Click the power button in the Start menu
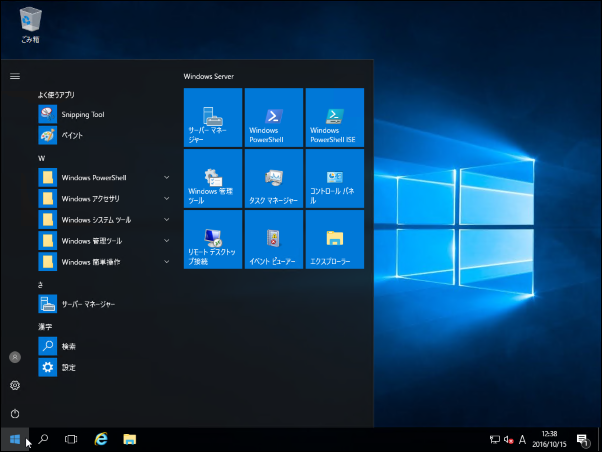 15,413
